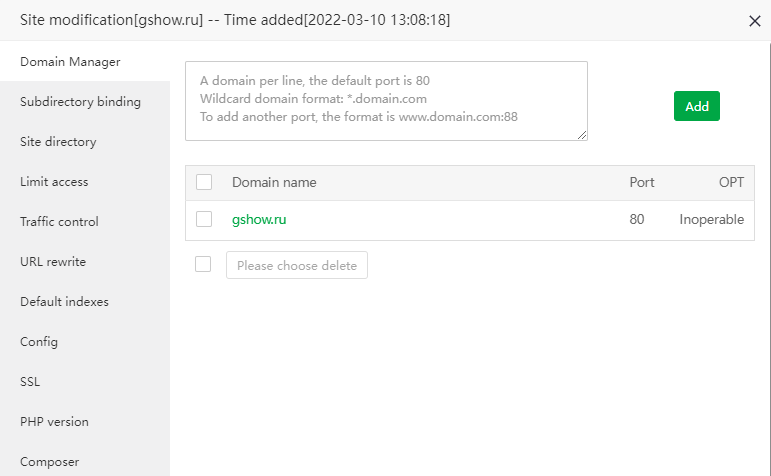Screen dimensions: 771x476
Task: Close the Site modification dialog
Action: (x=754, y=21)
